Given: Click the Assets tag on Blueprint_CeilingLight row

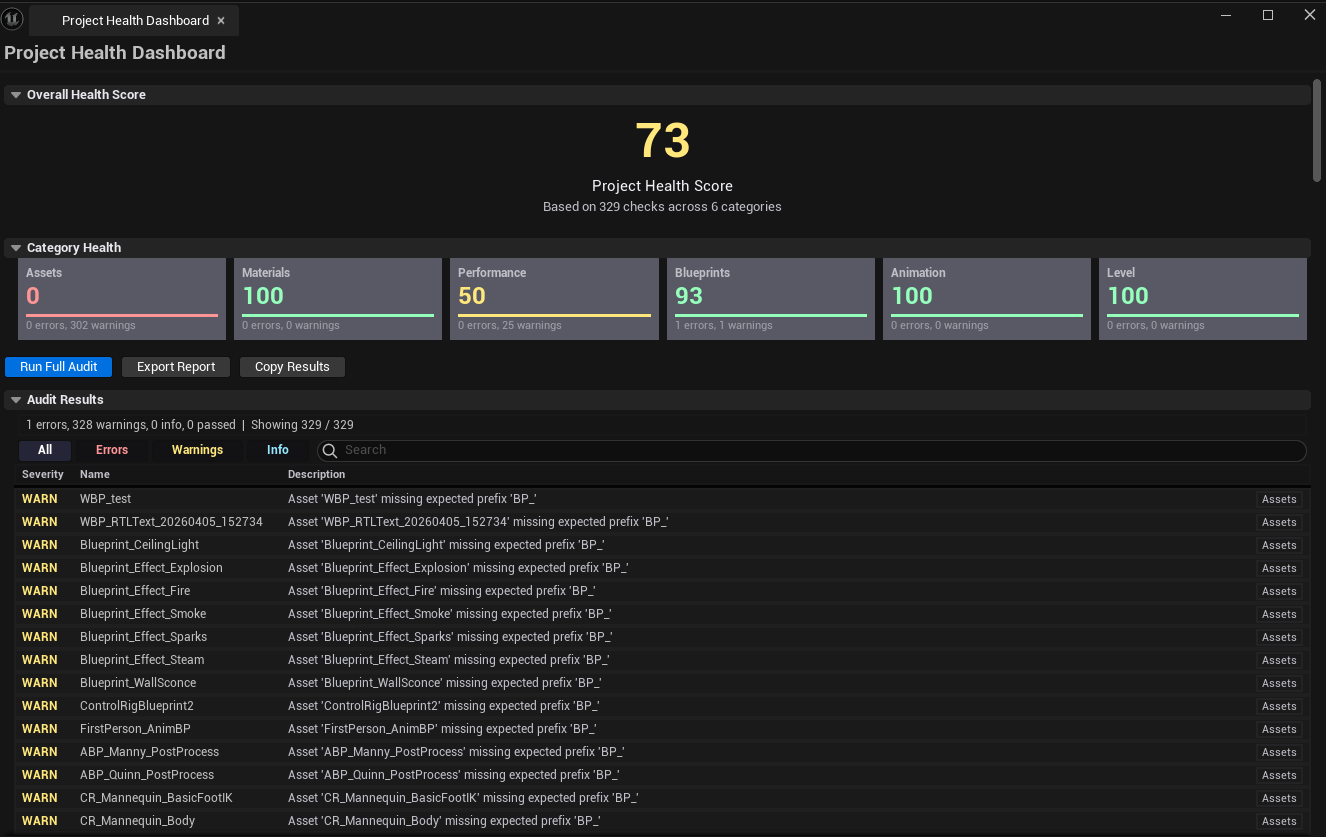Looking at the screenshot, I should [x=1279, y=545].
